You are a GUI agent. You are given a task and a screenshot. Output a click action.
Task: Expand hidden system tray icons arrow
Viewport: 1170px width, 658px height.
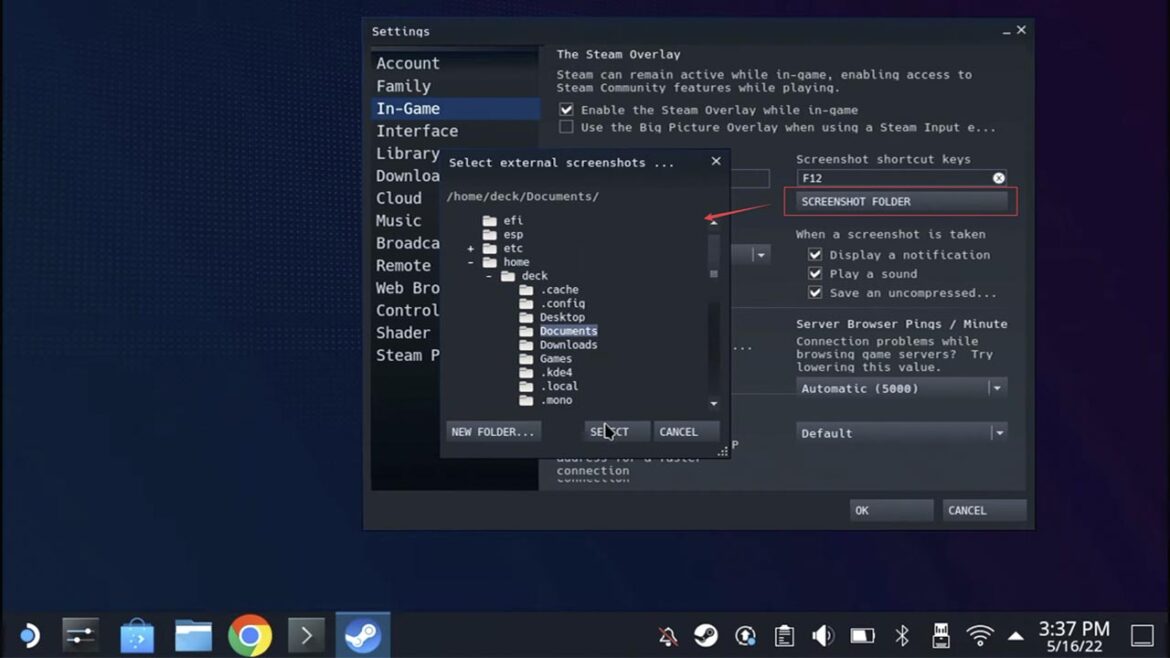pyautogui.click(x=1016, y=636)
